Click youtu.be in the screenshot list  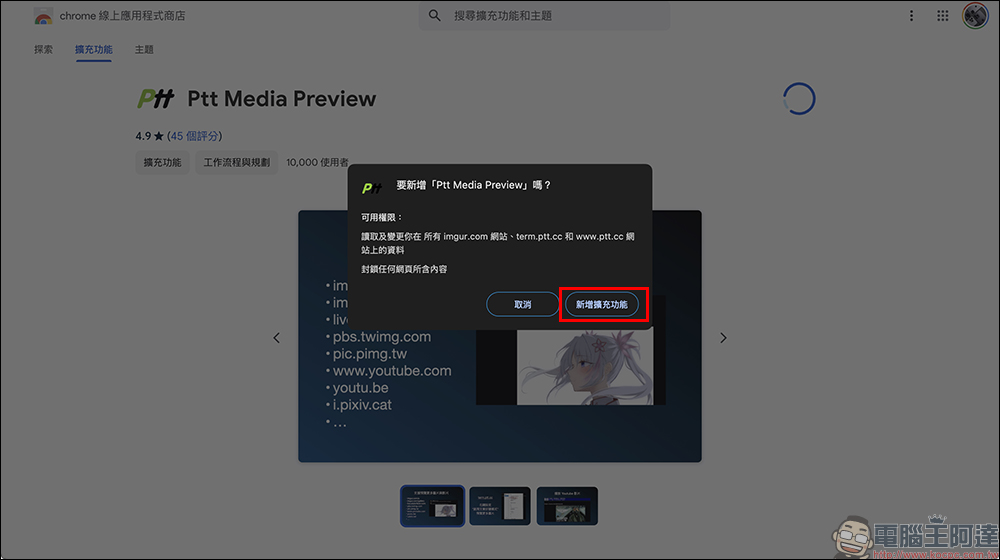tap(360, 388)
